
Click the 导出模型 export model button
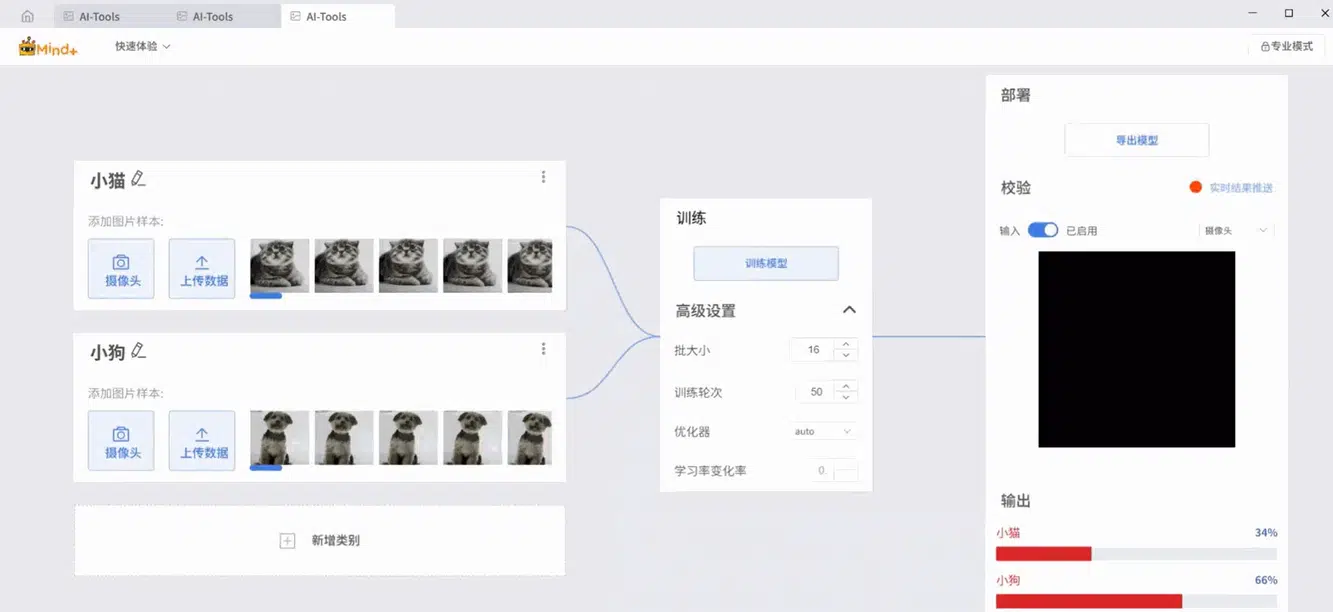(1137, 140)
